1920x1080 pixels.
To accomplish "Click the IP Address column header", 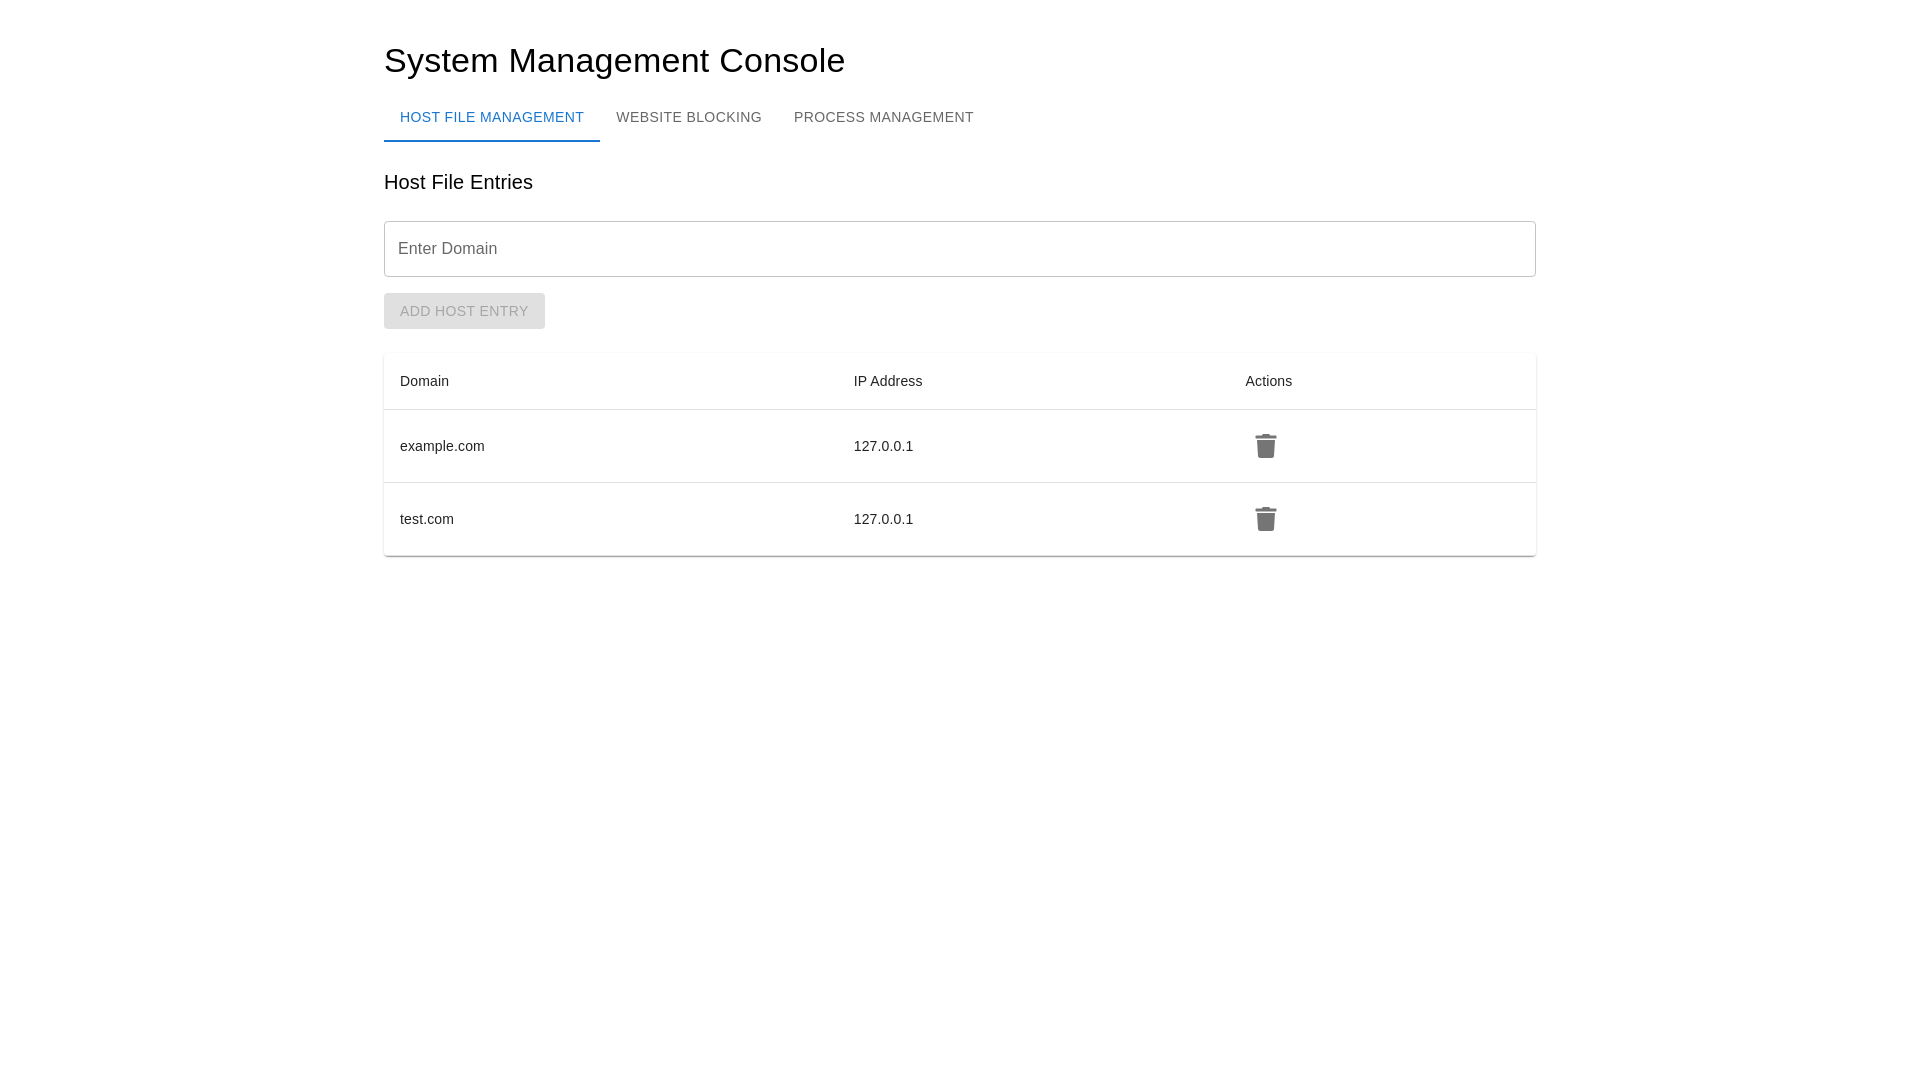I will pyautogui.click(x=1034, y=381).
